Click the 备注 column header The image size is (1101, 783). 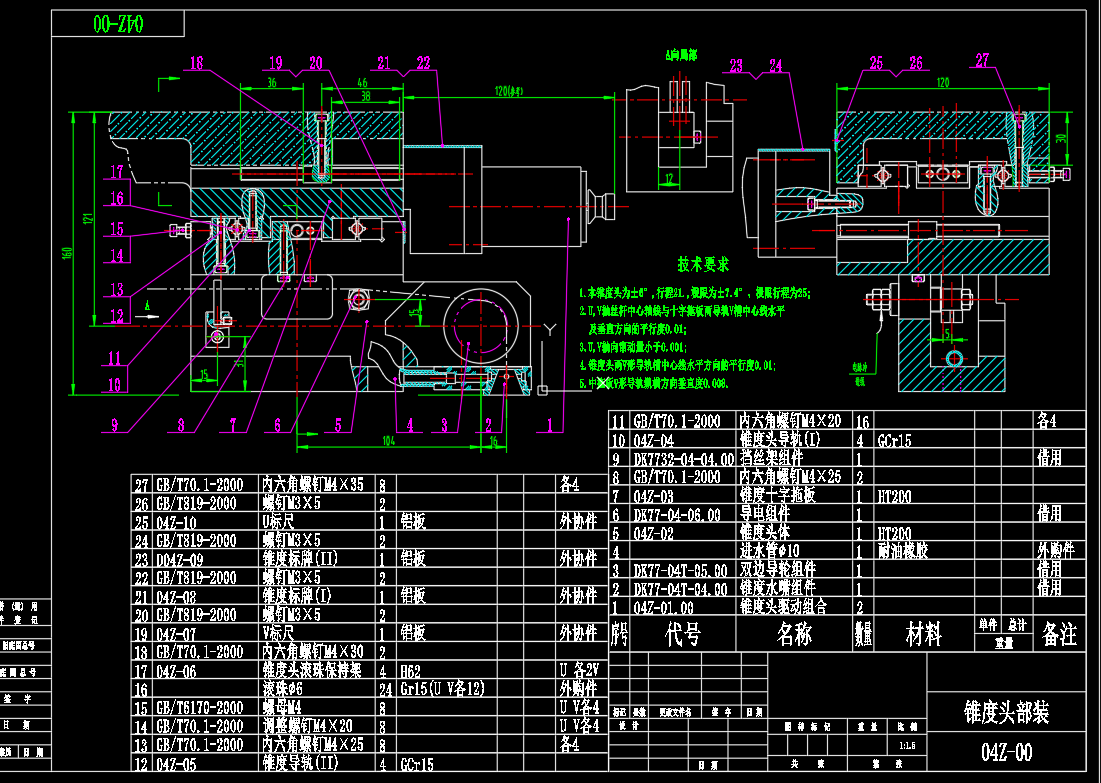pyautogui.click(x=1060, y=633)
